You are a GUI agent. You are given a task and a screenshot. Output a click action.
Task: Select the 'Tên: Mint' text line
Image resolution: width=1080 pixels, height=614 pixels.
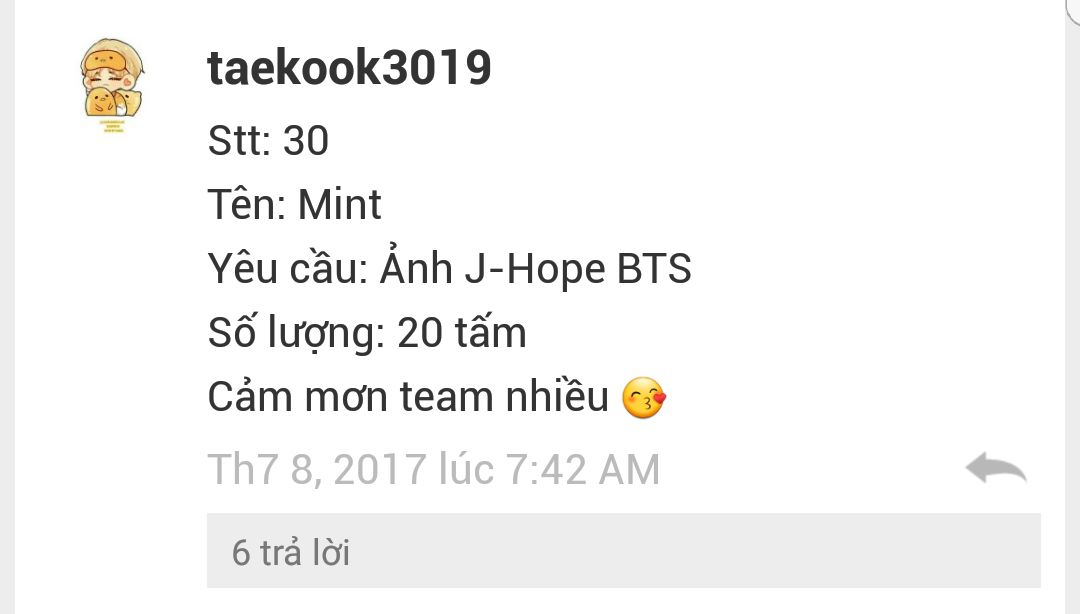(294, 204)
